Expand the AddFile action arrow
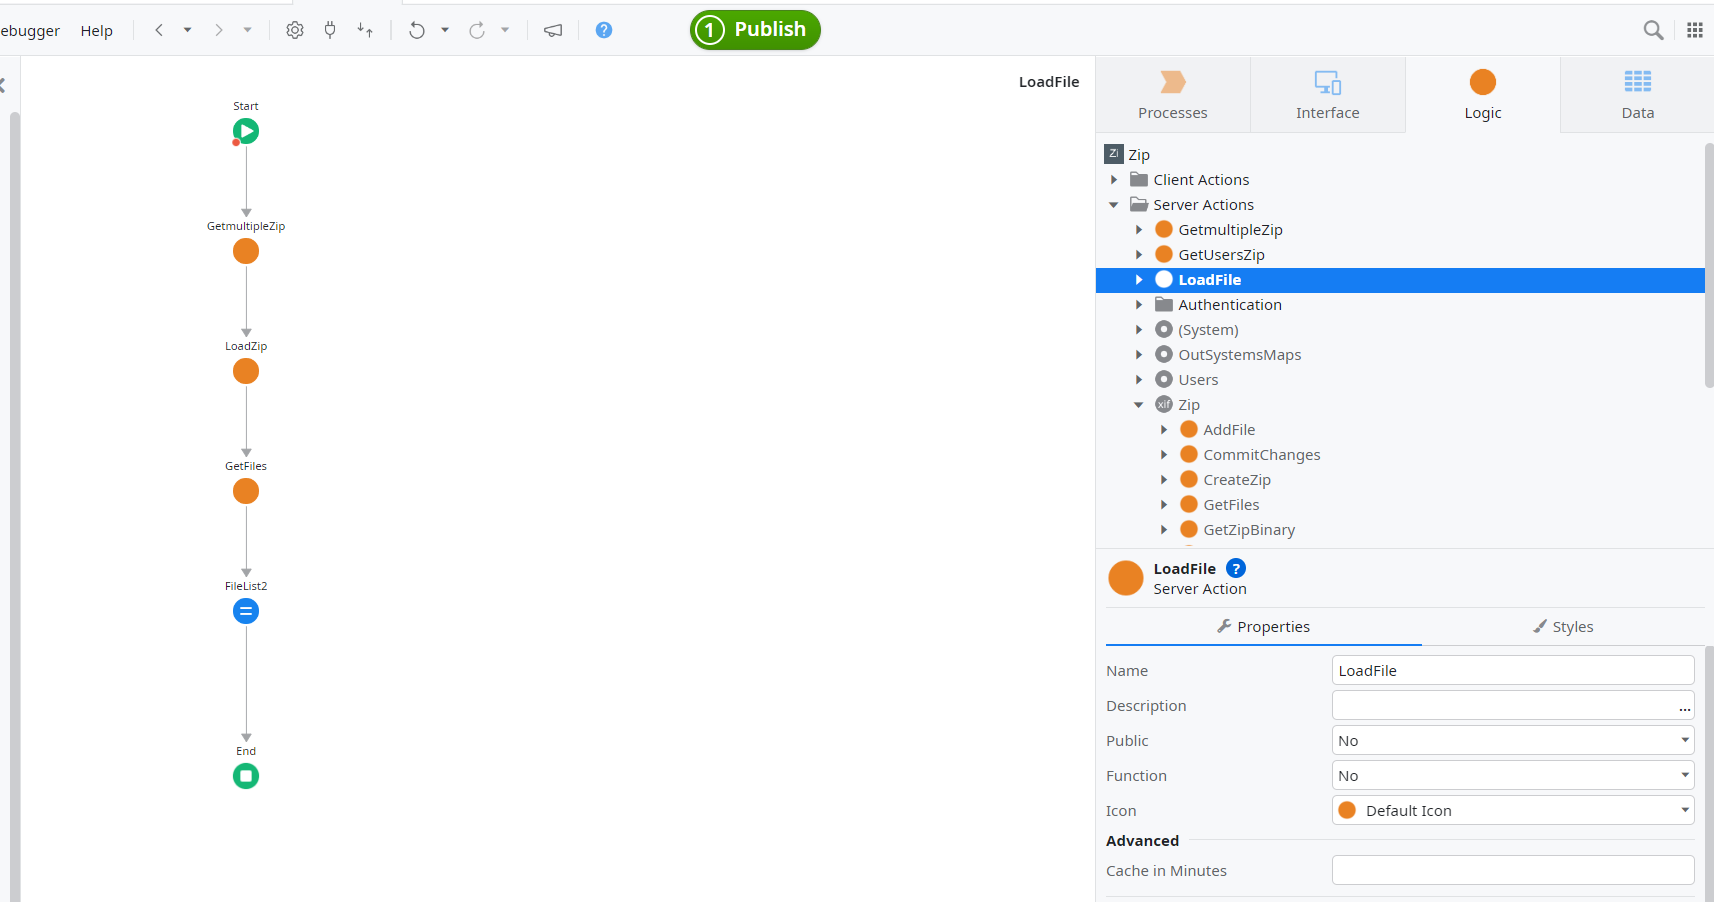Image resolution: width=1715 pixels, height=902 pixels. point(1164,430)
